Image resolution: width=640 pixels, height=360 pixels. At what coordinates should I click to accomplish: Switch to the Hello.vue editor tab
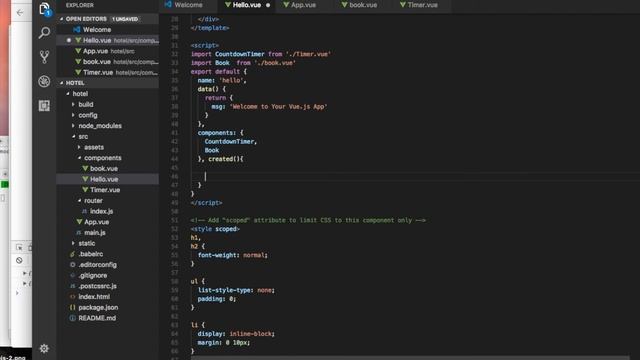pyautogui.click(x=247, y=5)
